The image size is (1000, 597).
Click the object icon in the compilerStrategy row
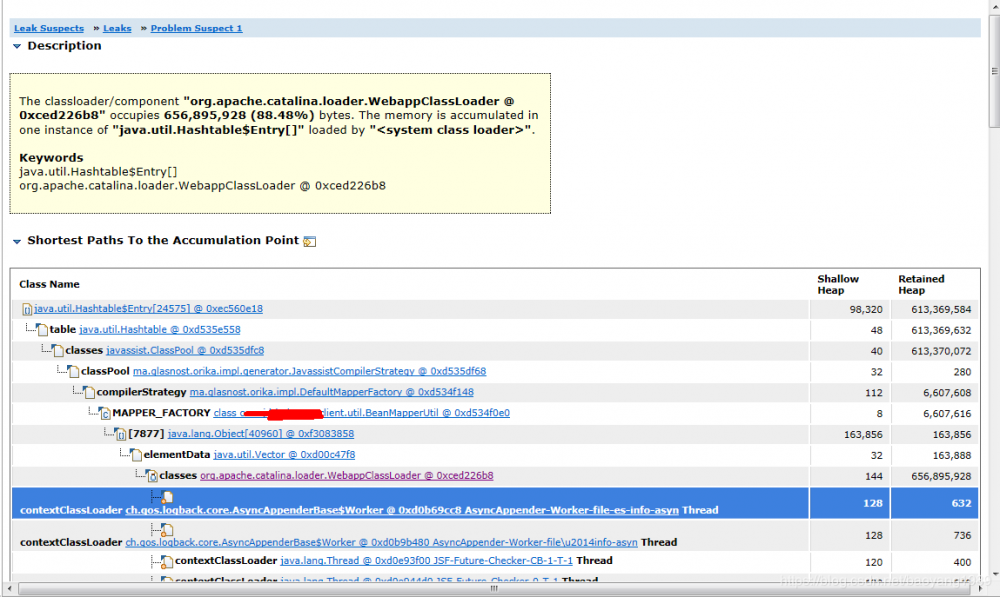coord(89,392)
